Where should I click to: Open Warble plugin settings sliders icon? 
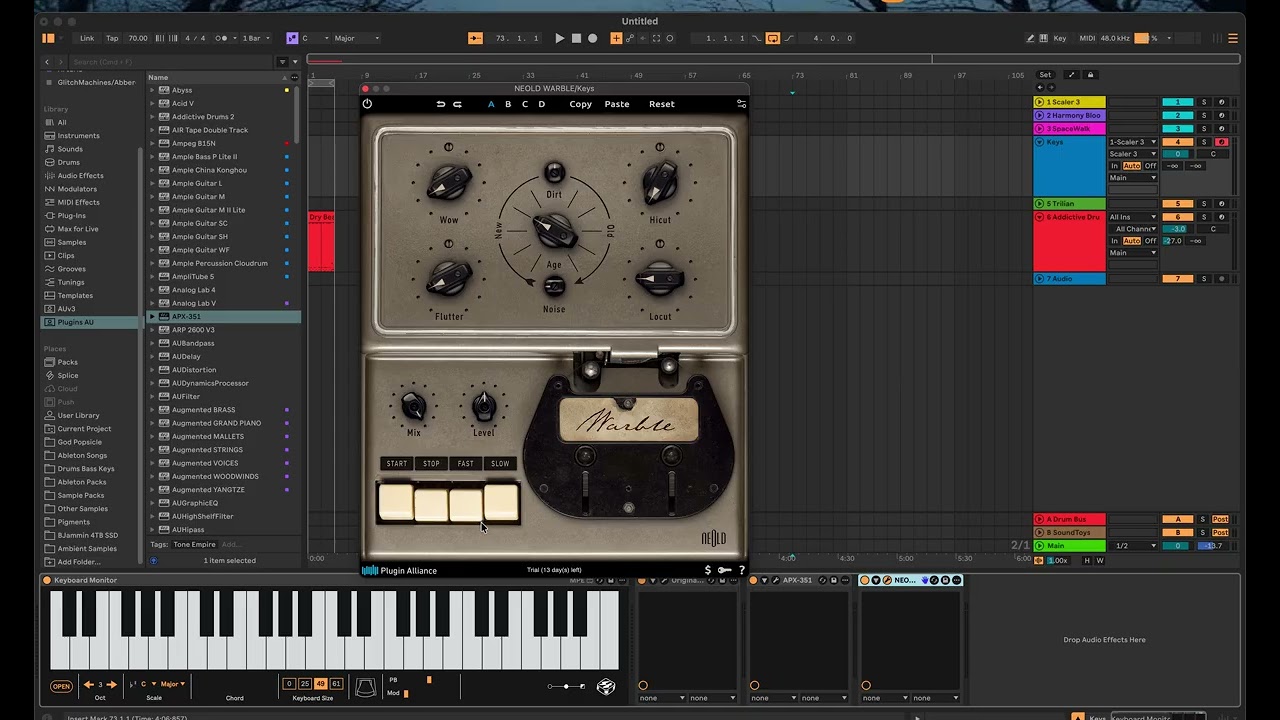pos(741,104)
